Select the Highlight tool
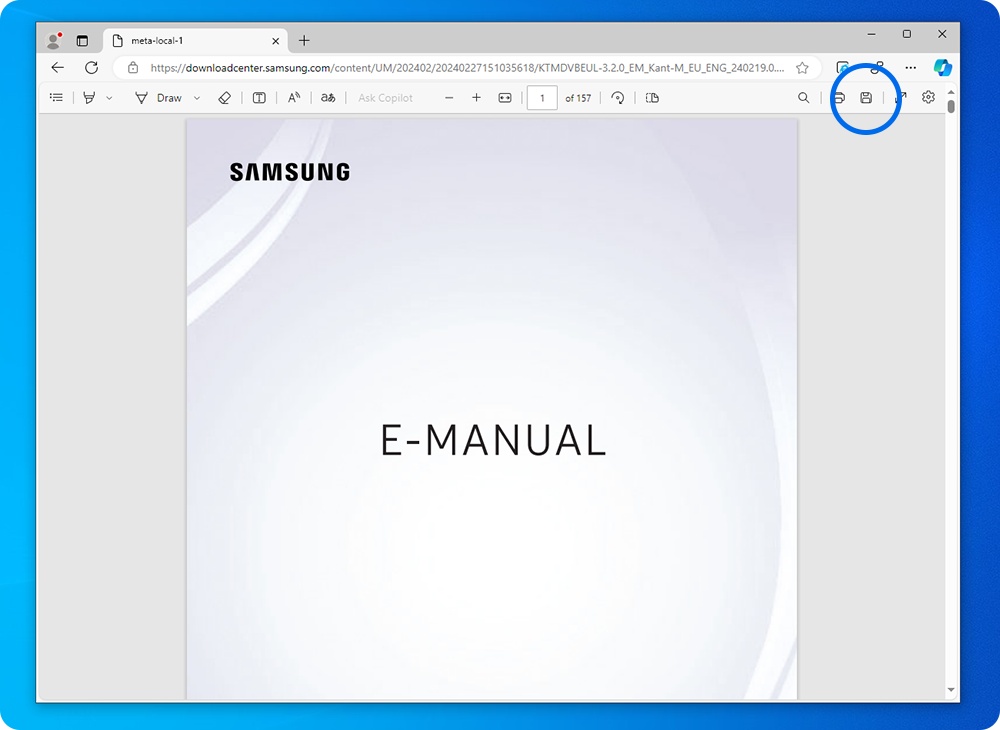 89,97
